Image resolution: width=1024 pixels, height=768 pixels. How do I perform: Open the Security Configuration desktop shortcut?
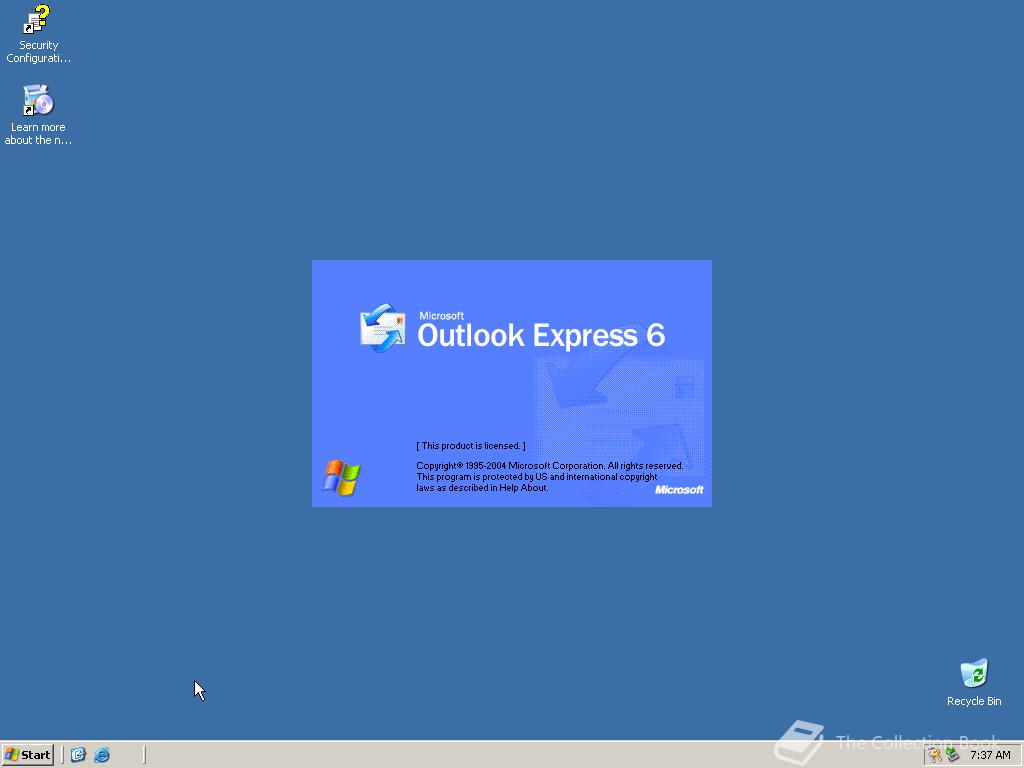(37, 34)
